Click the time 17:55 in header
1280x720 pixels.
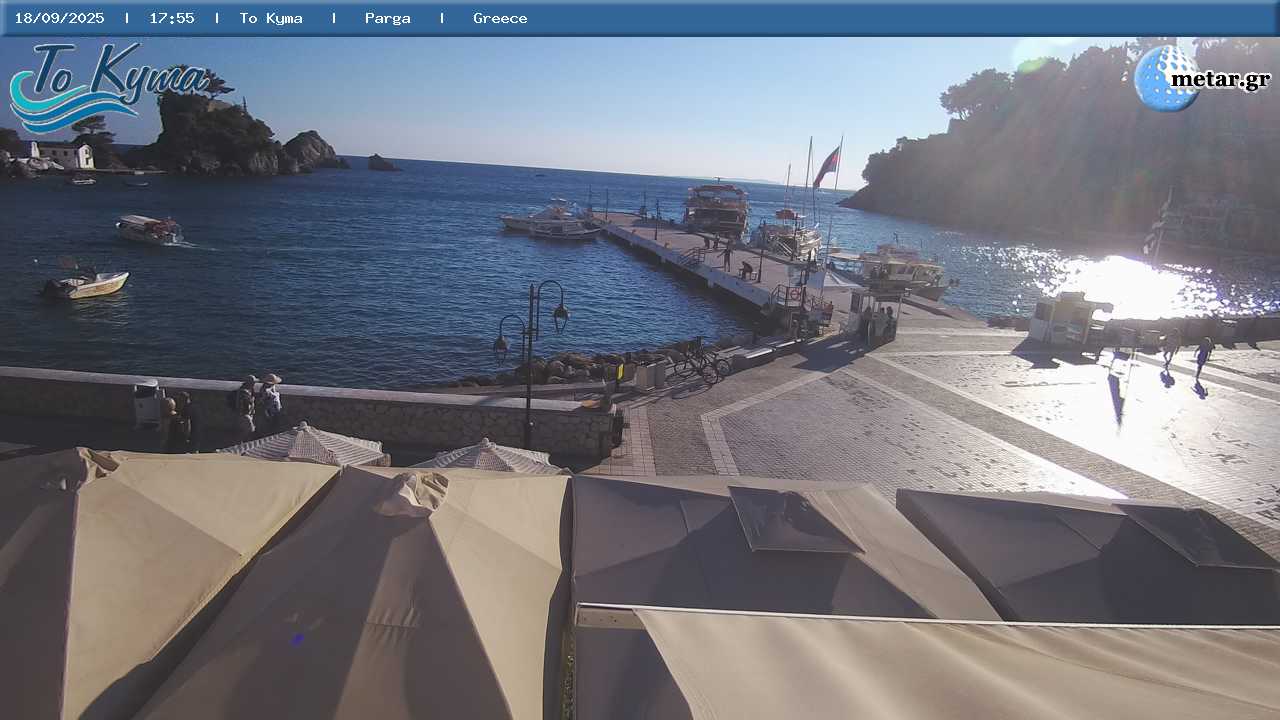point(172,18)
